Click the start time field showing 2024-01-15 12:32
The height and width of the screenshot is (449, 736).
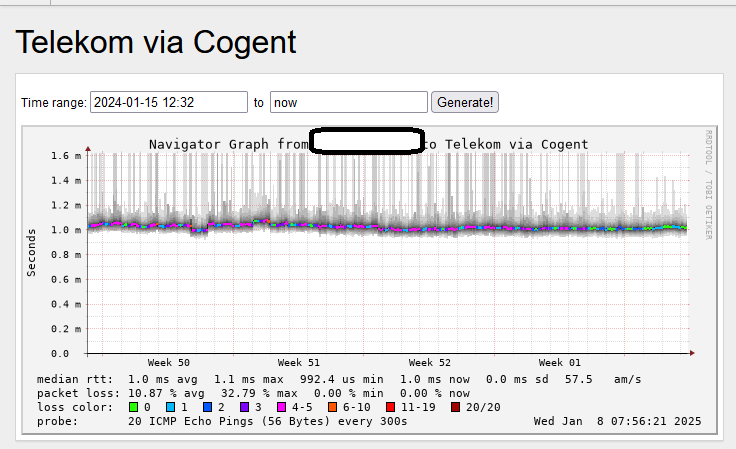pyautogui.click(x=169, y=102)
